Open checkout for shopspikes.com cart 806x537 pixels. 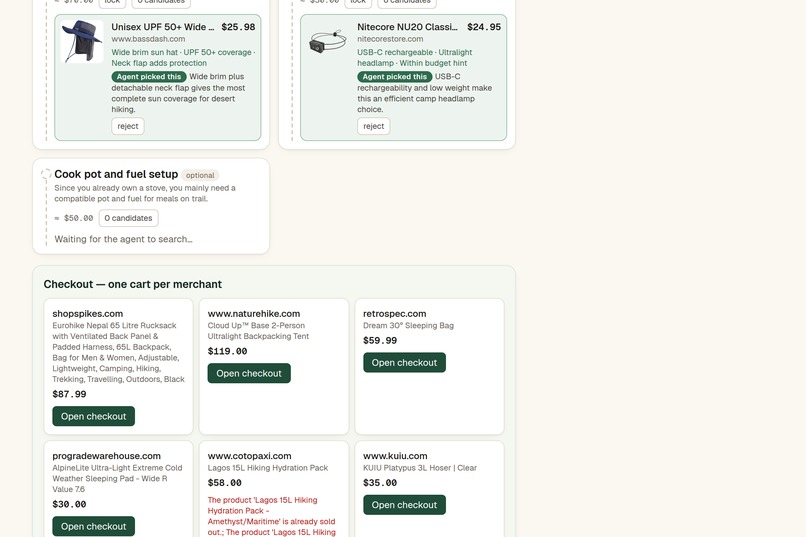pos(94,416)
